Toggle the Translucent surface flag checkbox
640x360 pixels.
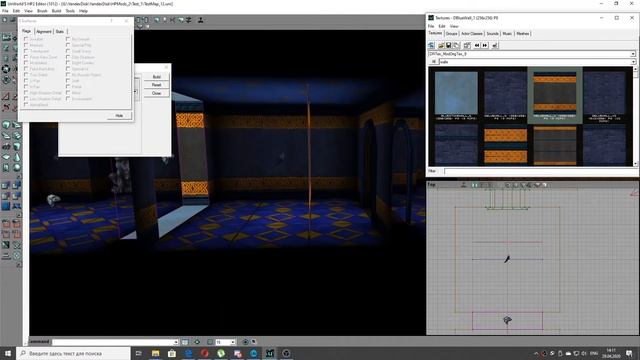coord(26,51)
